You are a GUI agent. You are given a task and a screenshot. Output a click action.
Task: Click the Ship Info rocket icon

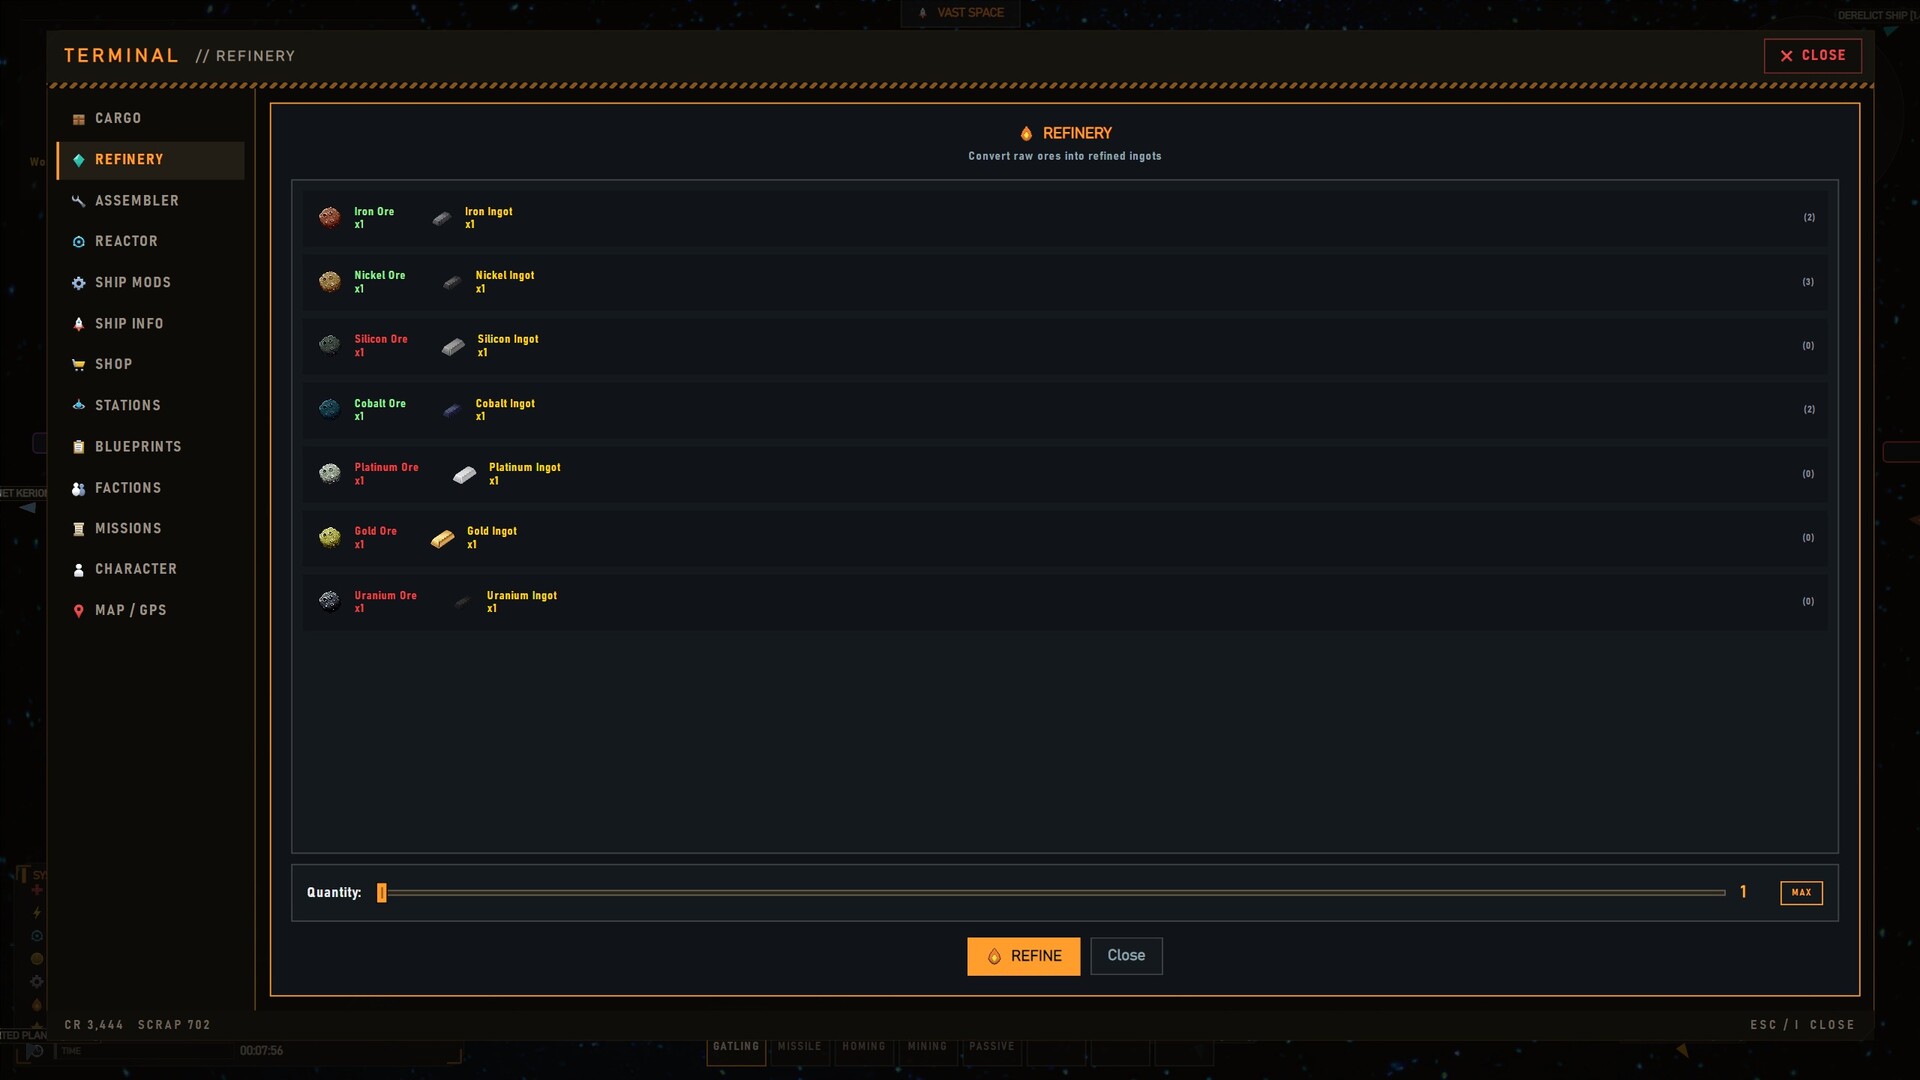click(78, 324)
